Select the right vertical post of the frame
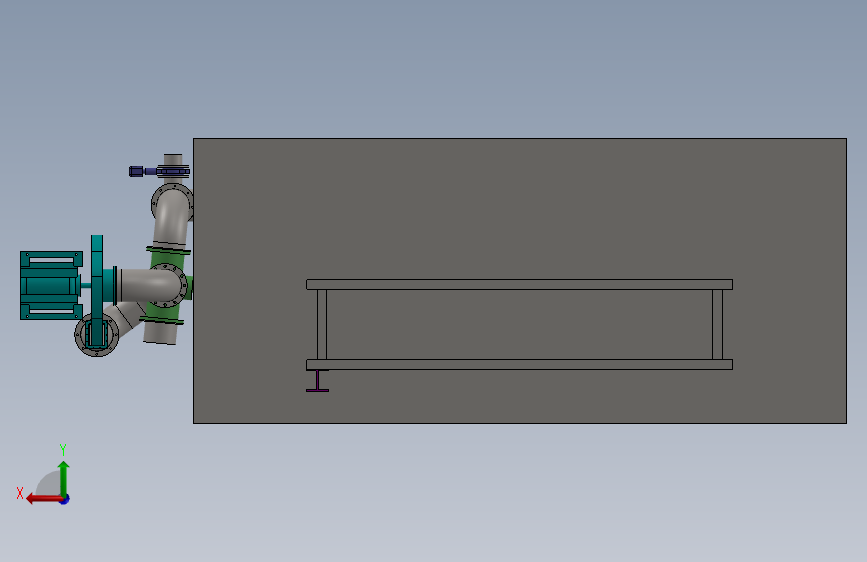This screenshot has height=562, width=867. (717, 325)
